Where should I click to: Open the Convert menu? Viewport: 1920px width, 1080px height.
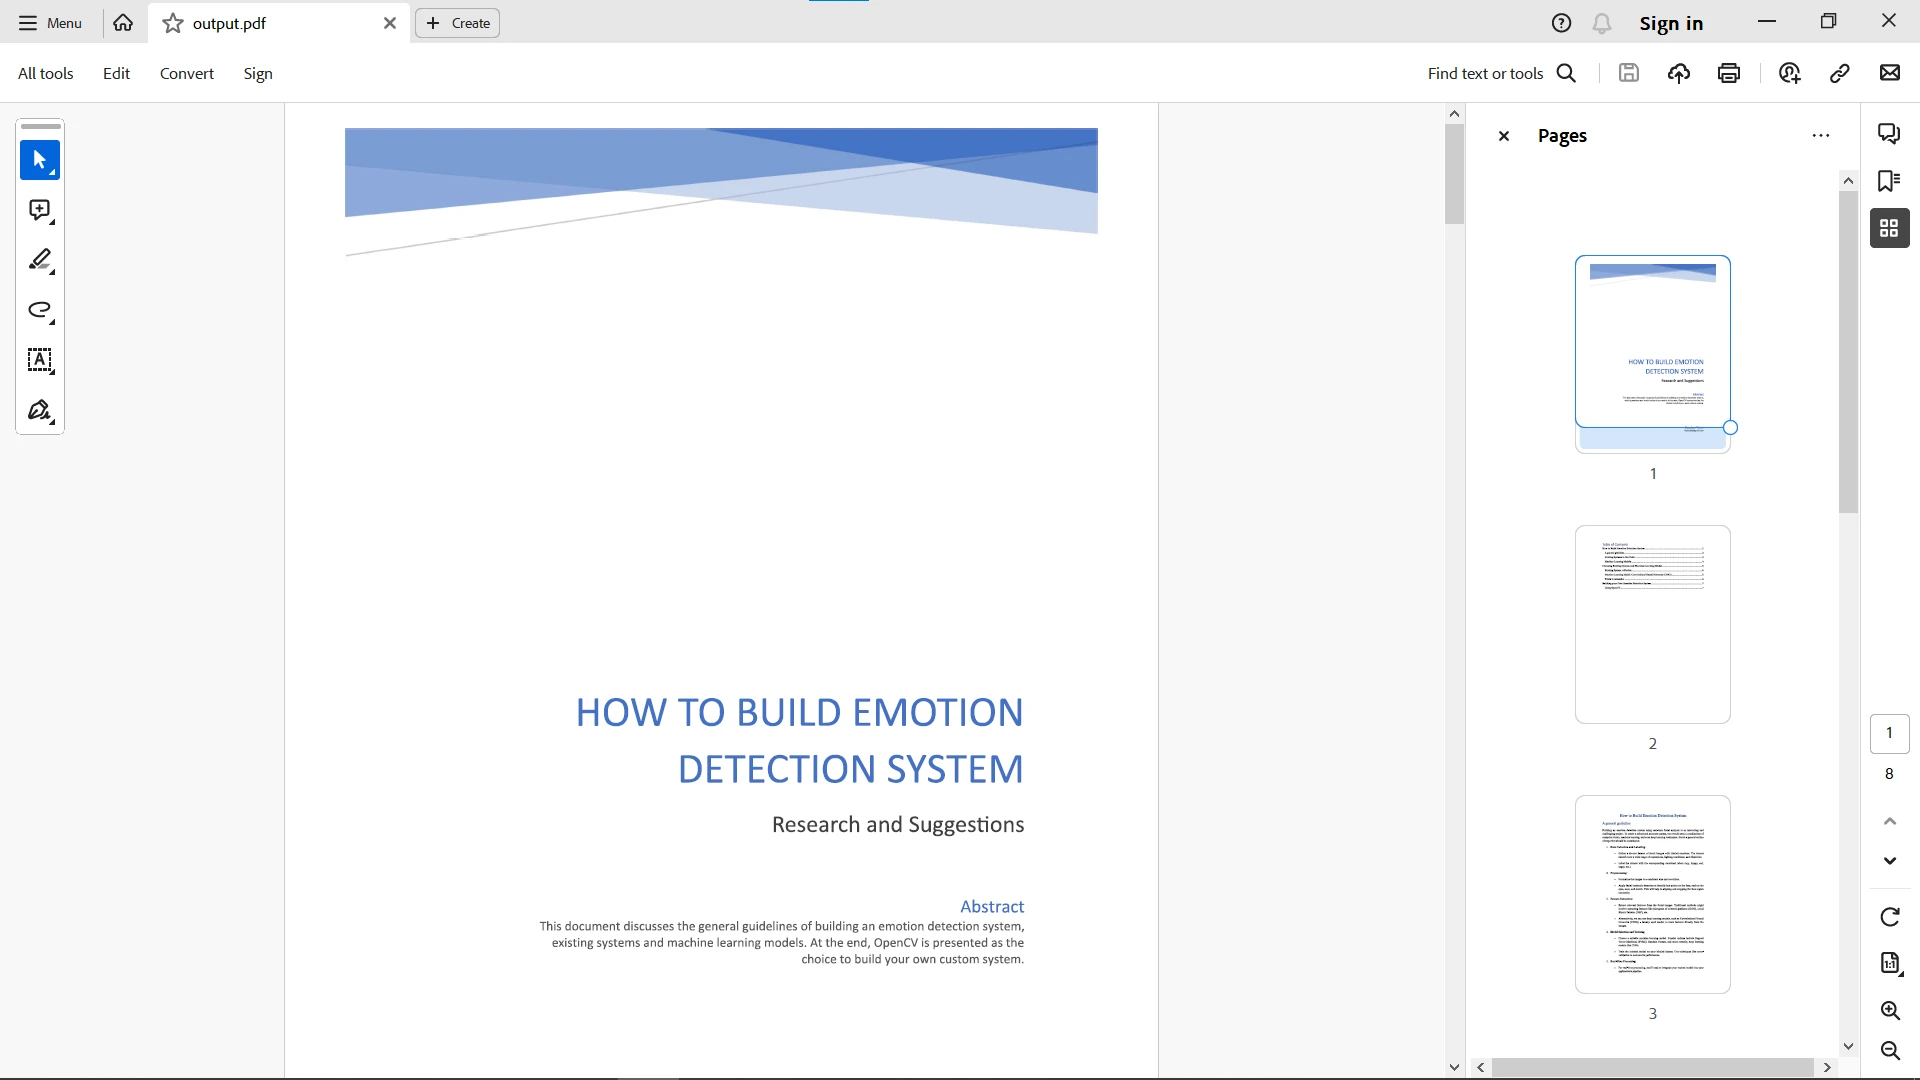coord(187,73)
